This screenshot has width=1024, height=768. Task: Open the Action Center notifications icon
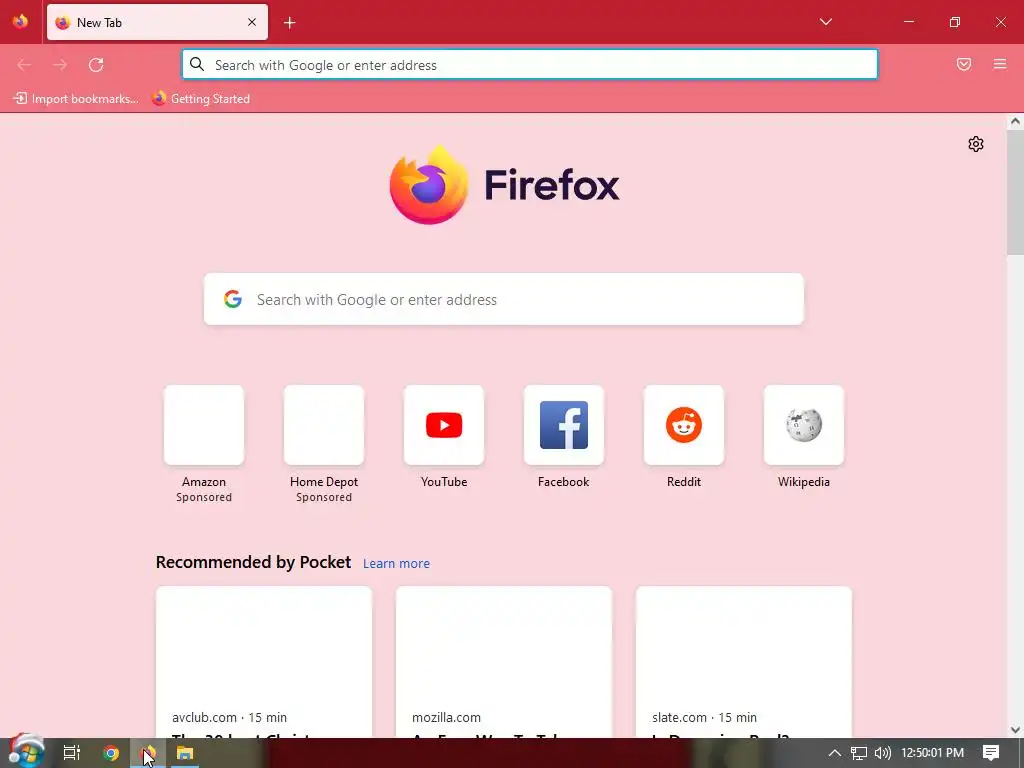click(x=991, y=753)
